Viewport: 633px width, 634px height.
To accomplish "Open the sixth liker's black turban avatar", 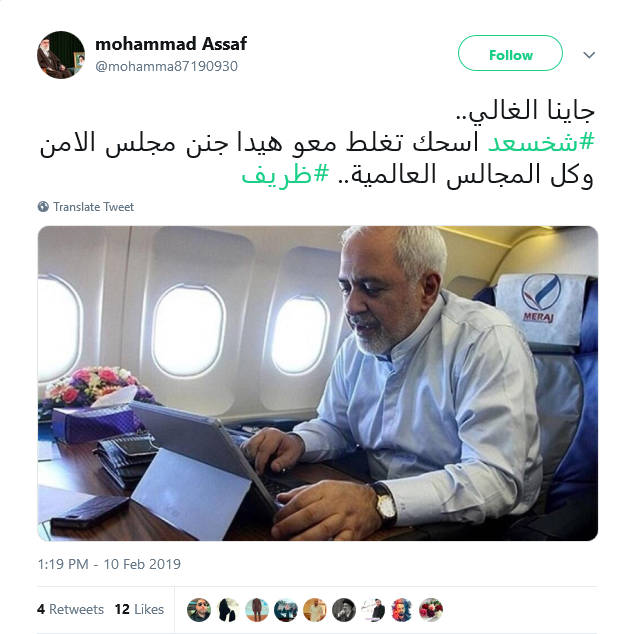I will (344, 609).
